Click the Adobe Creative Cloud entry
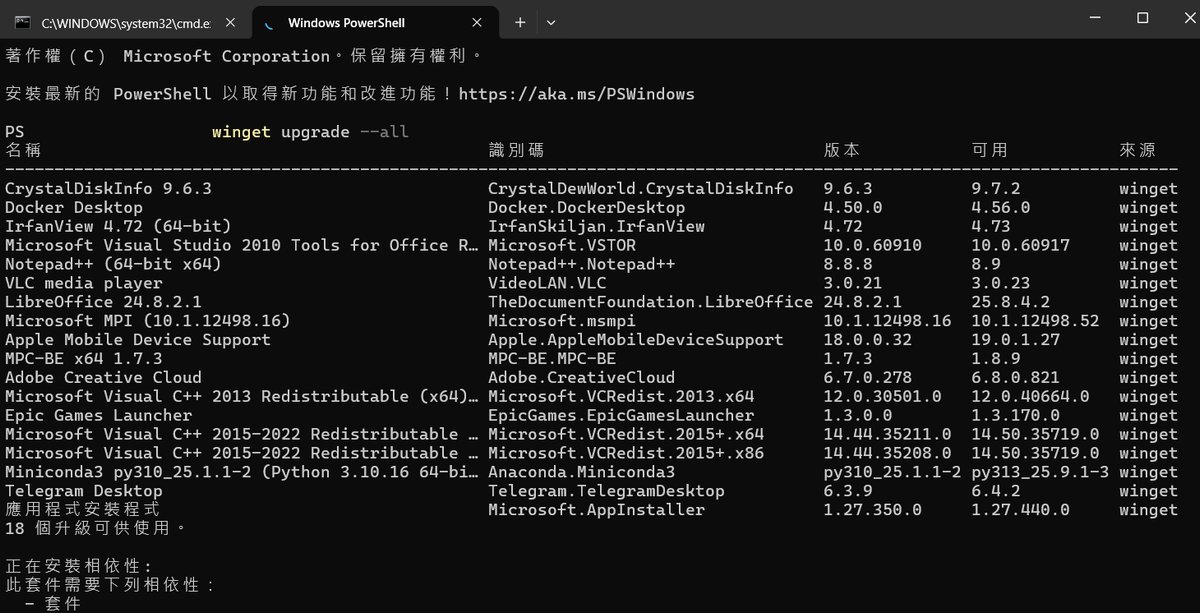The image size is (1200, 613). (x=103, y=377)
